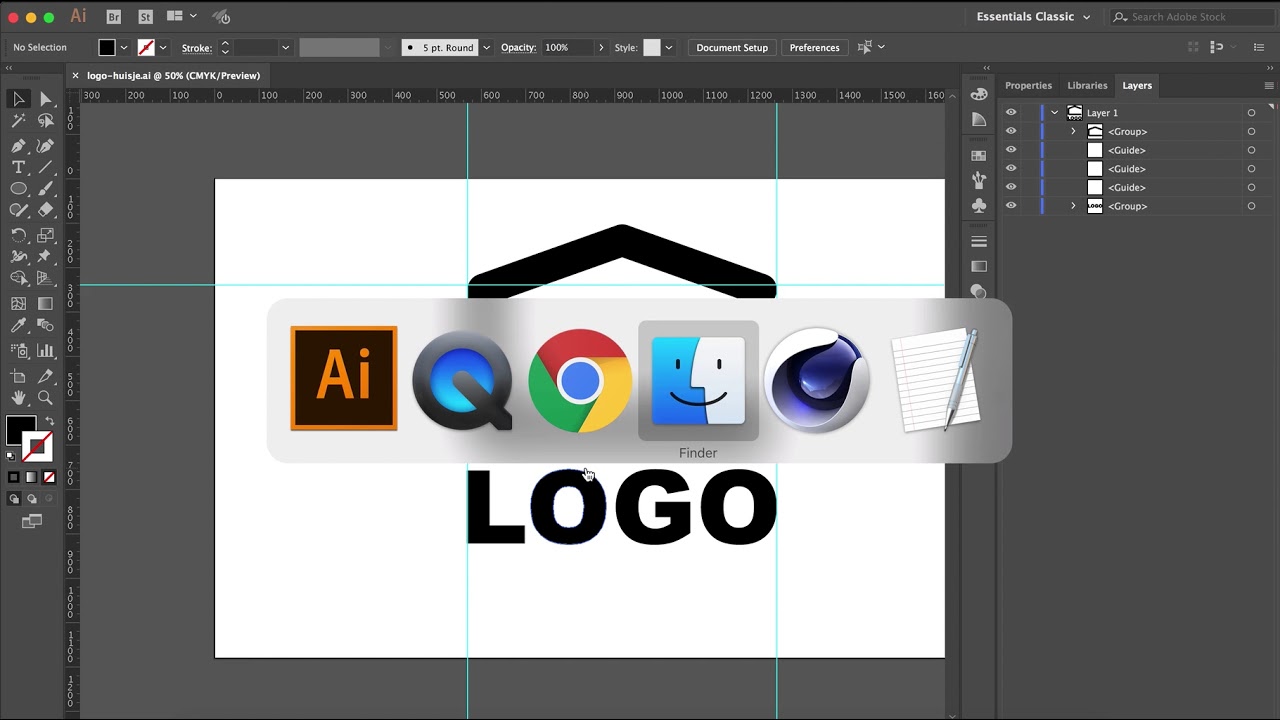This screenshot has width=1280, height=720.
Task: Select the Column Graph tool
Action: pyautogui.click(x=45, y=350)
